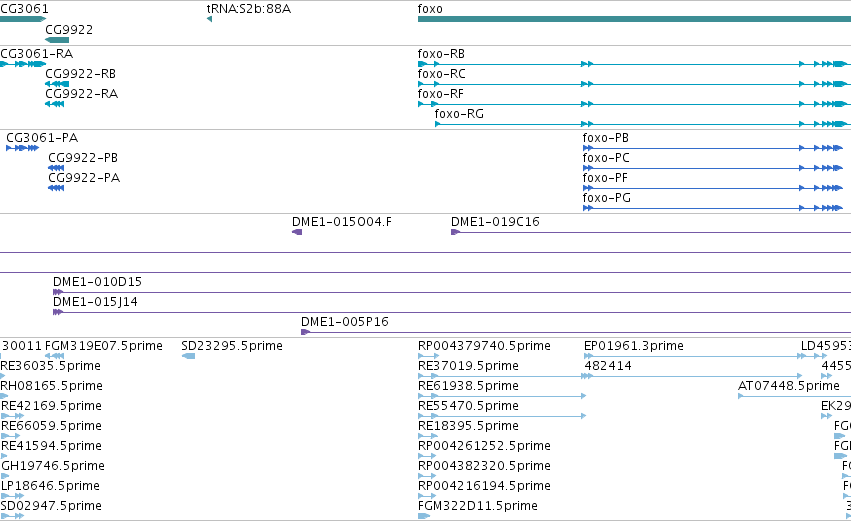This screenshot has width=851, height=521.
Task: Select the DME1-019C16 start arrow glyph
Action: 456,232
